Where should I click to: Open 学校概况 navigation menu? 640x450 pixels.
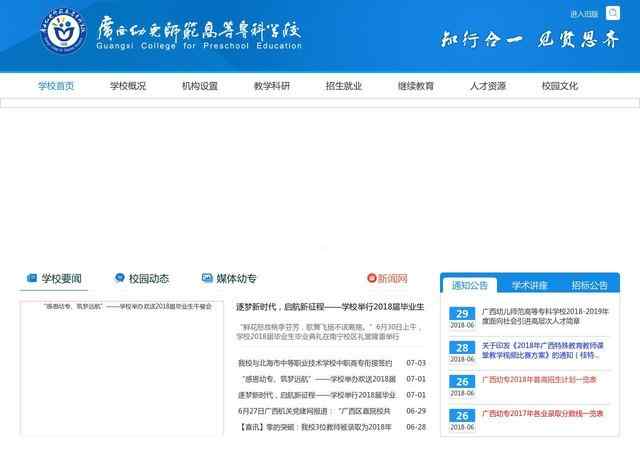[x=128, y=86]
